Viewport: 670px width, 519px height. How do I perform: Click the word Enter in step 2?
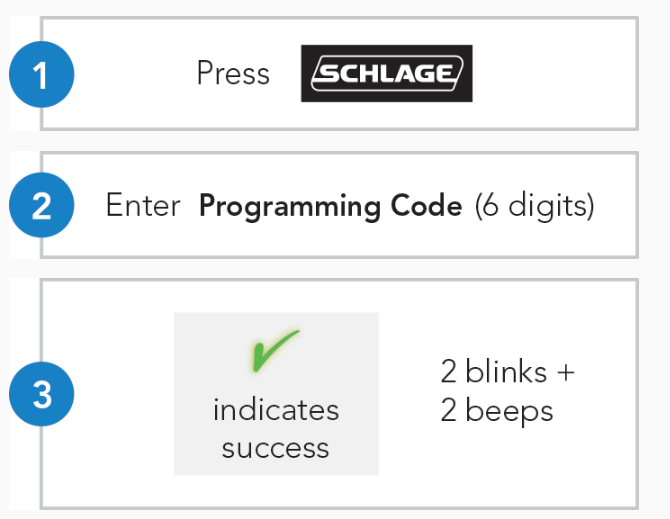point(143,205)
